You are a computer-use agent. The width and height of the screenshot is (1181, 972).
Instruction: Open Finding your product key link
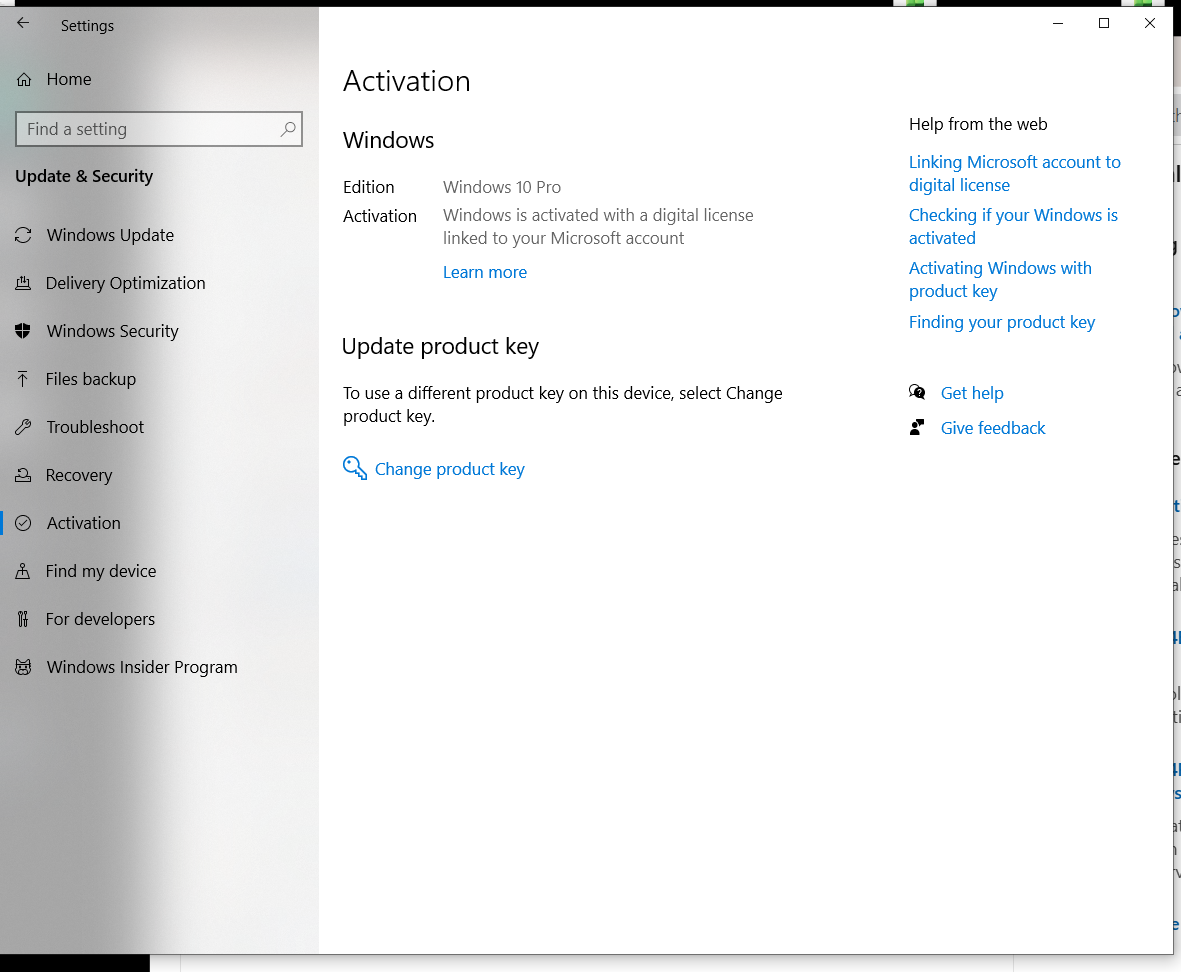point(1002,322)
